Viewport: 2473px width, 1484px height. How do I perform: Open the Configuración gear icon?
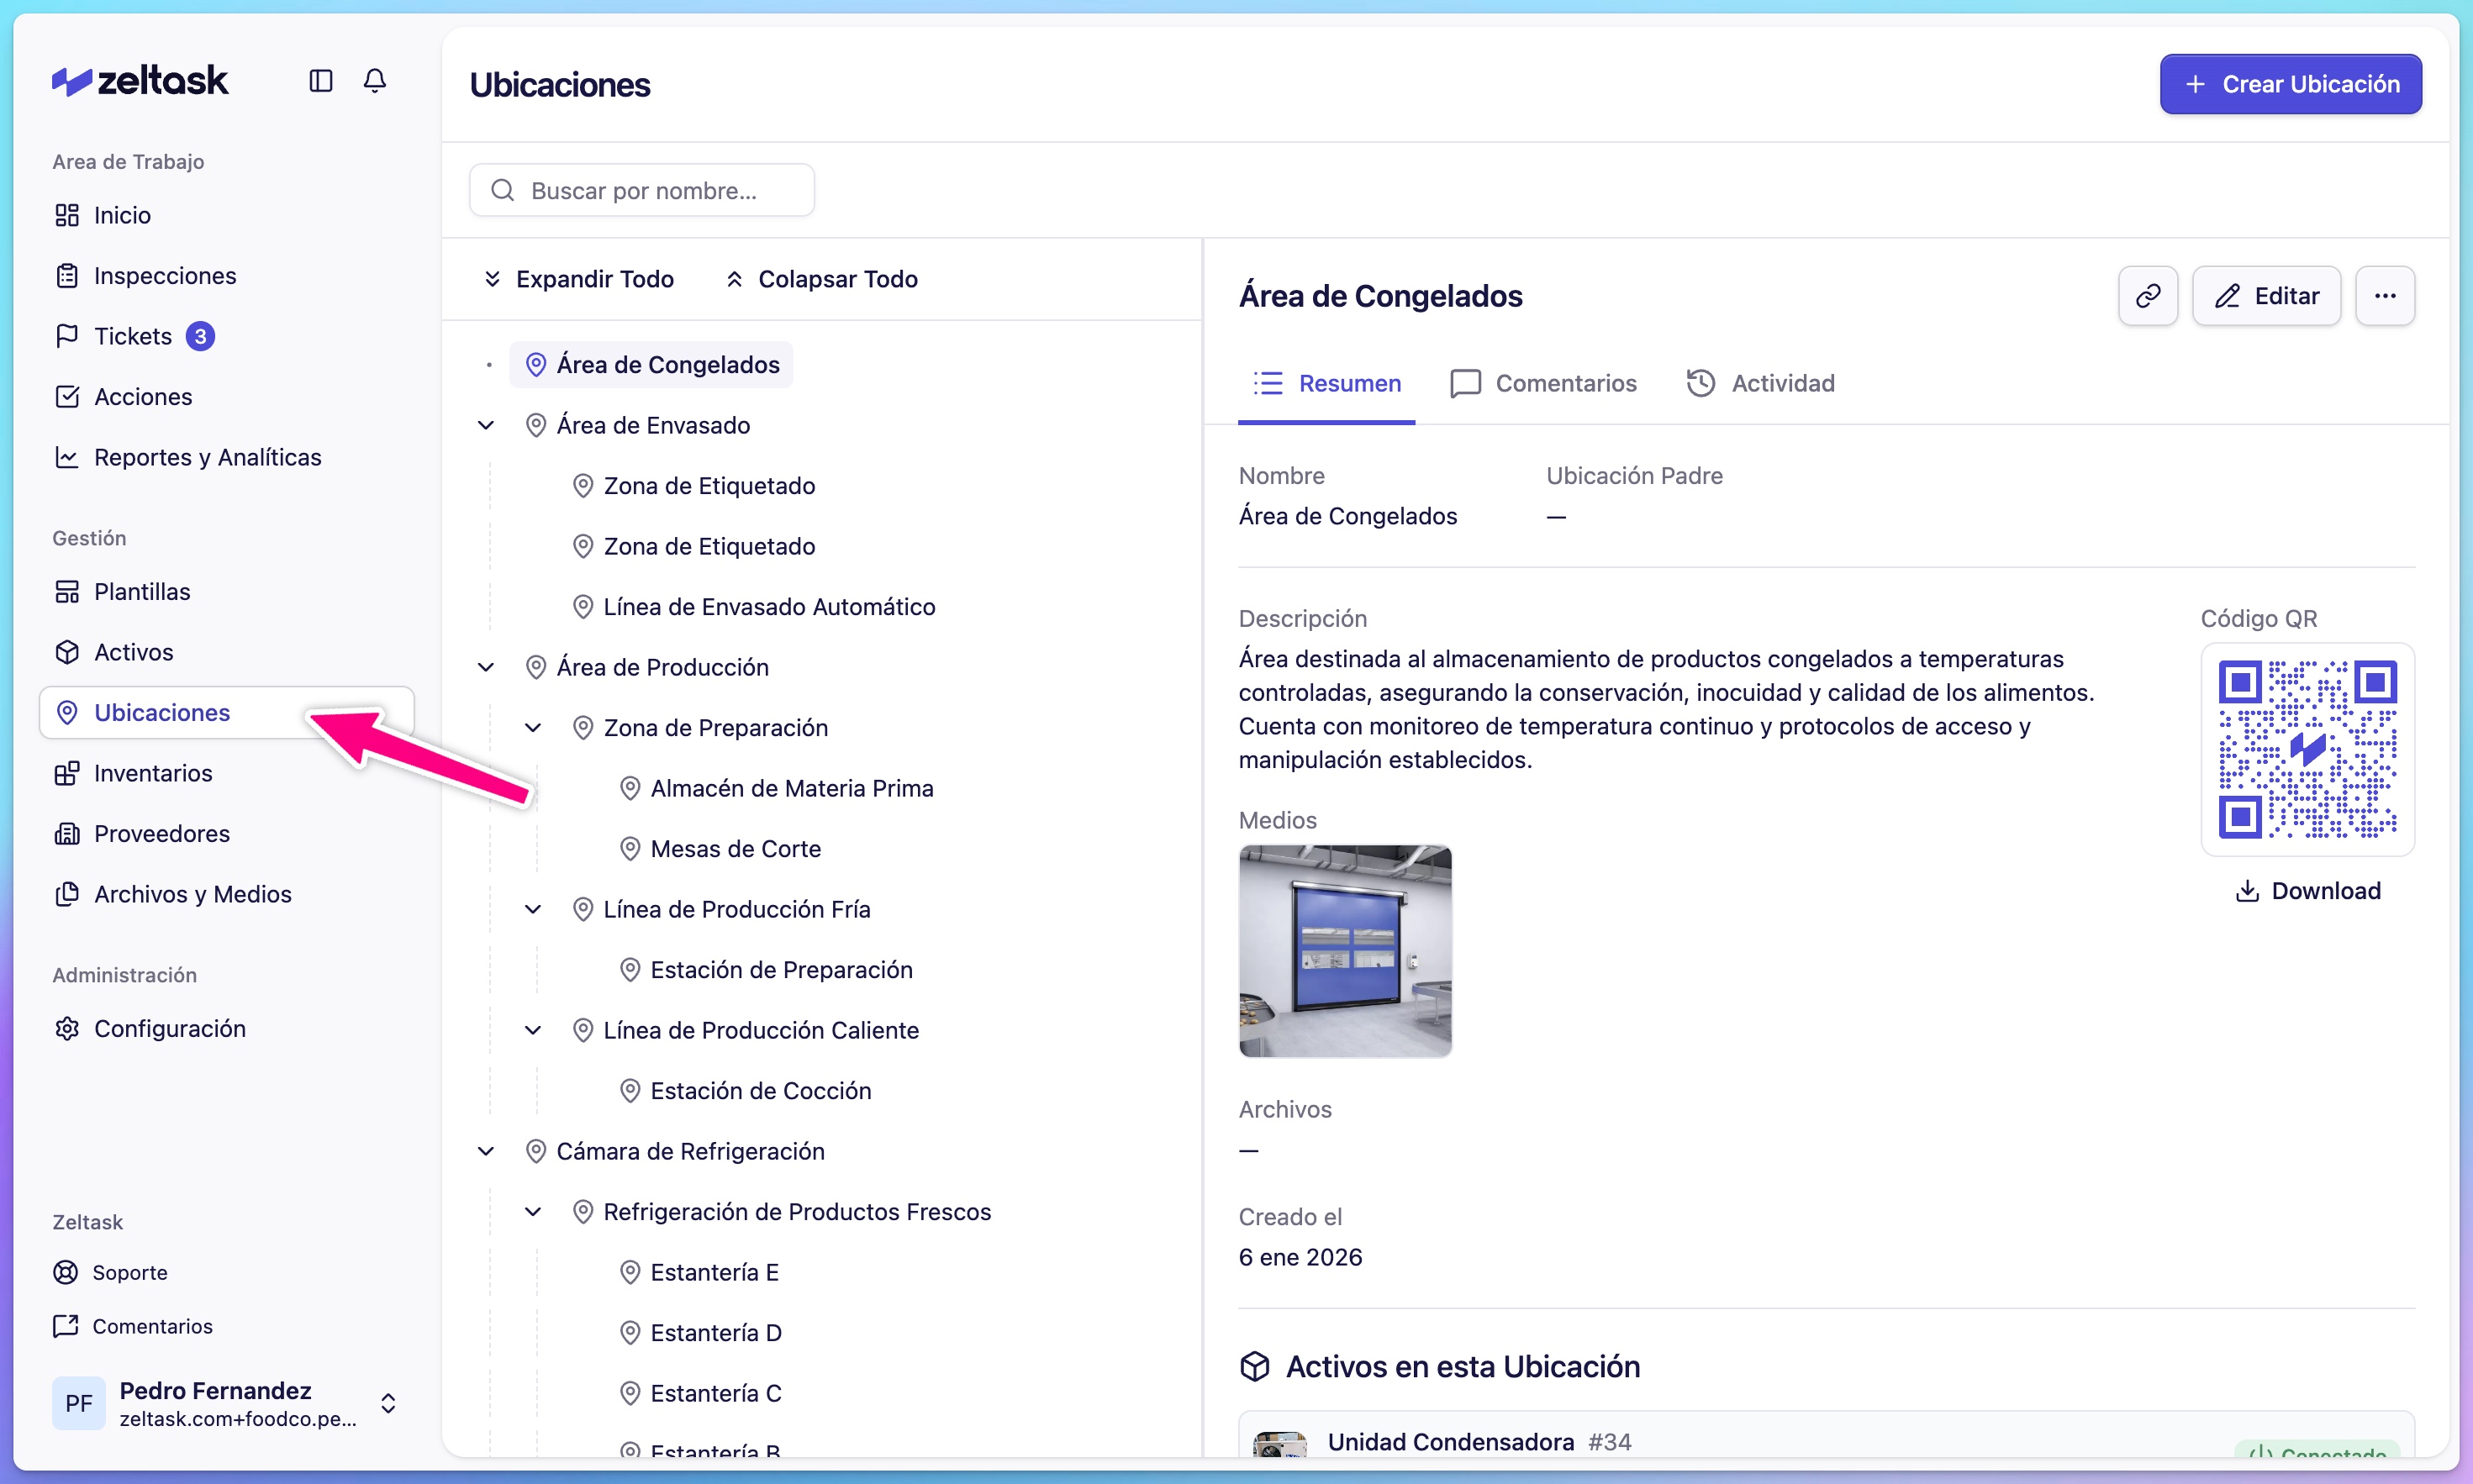click(66, 1028)
